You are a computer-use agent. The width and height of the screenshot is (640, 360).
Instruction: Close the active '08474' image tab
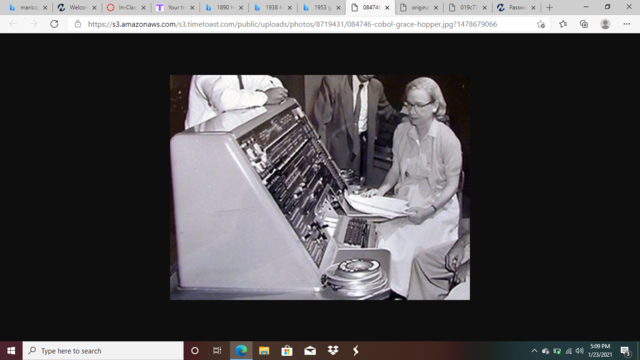click(387, 8)
